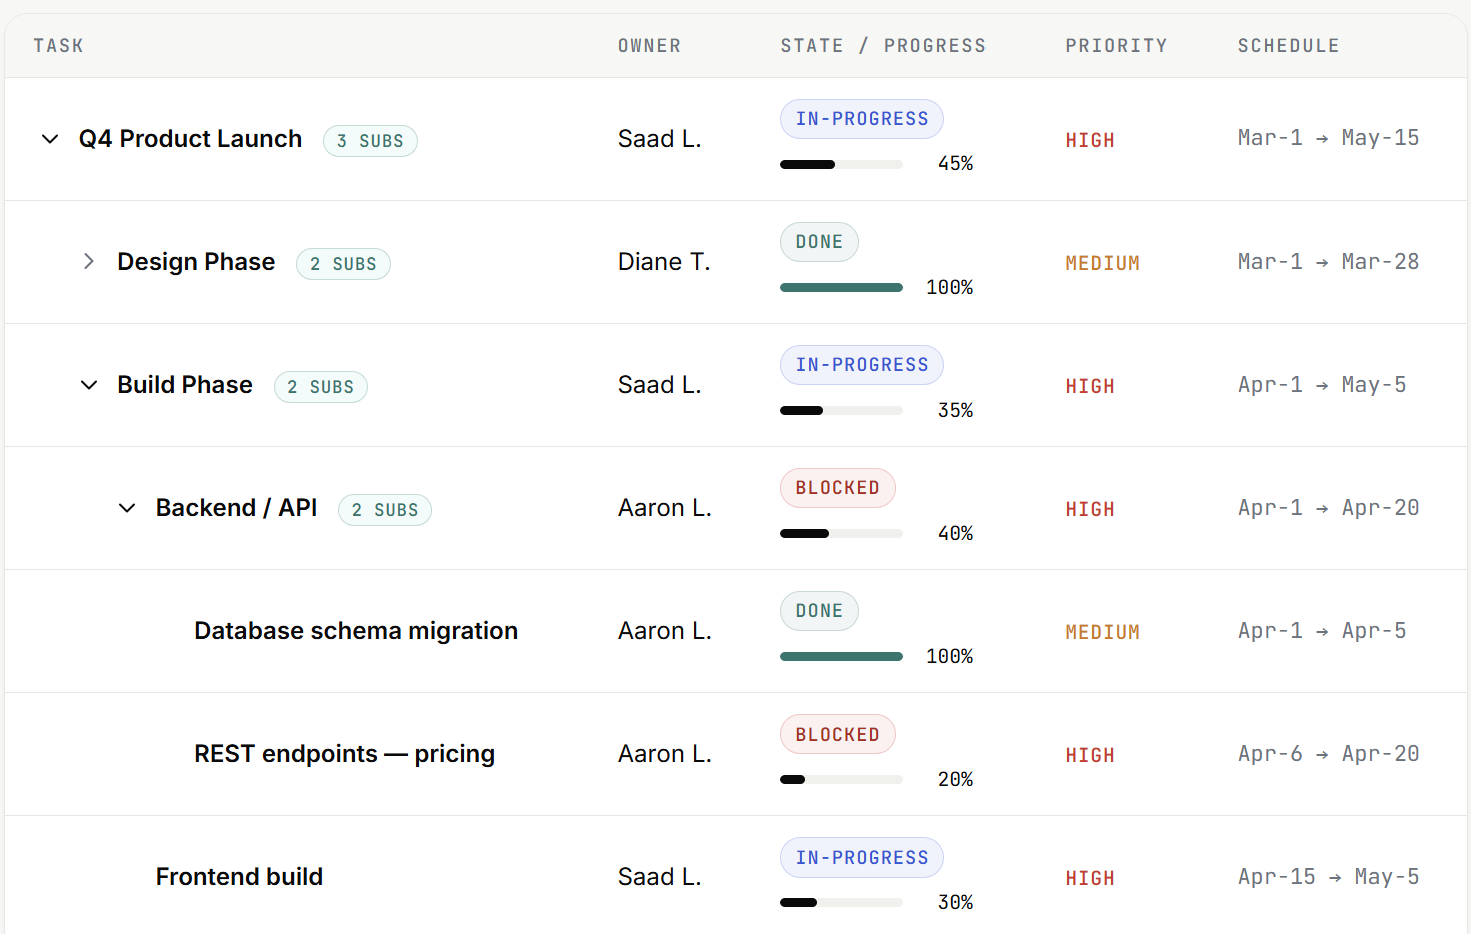Click IN-PROGRESS status of Frontend build
This screenshot has width=1471, height=934.
862,858
